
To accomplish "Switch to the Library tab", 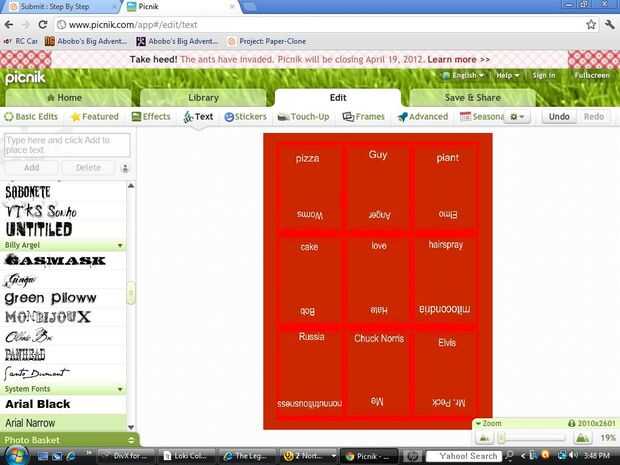I will [x=203, y=98].
